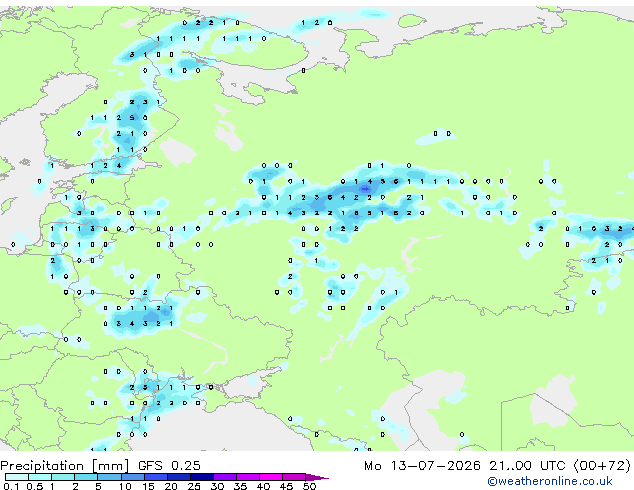Click the '21..00 UTC (00+72)' time label

click(560, 466)
